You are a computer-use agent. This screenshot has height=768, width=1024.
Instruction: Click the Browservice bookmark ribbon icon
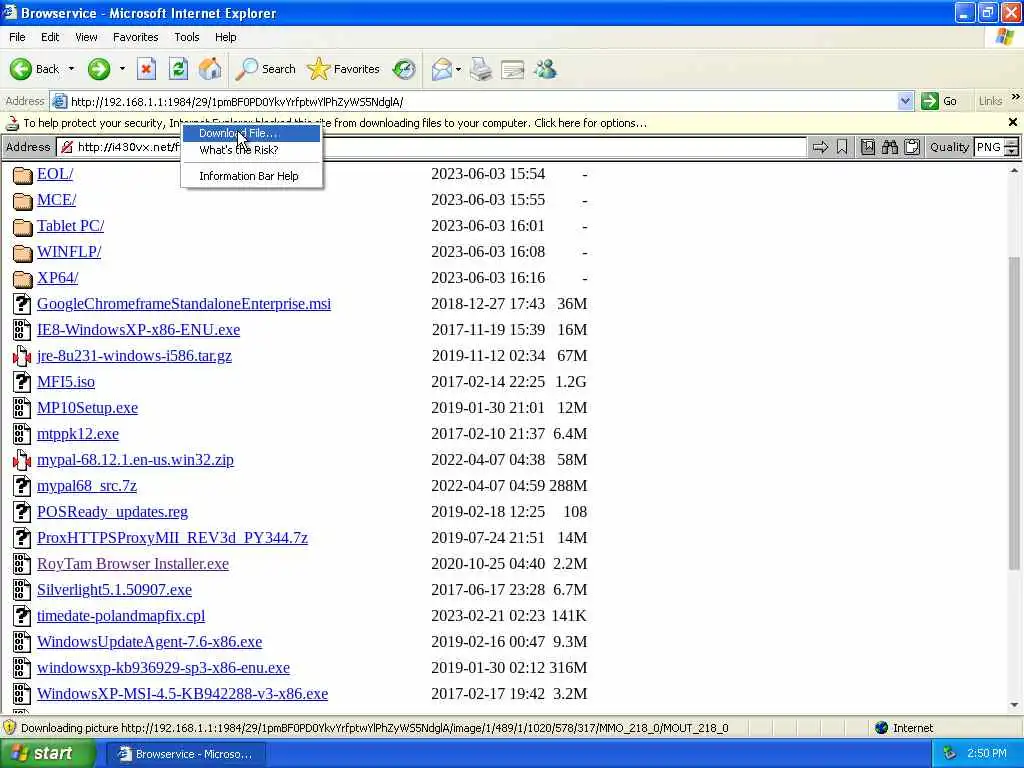click(x=842, y=148)
